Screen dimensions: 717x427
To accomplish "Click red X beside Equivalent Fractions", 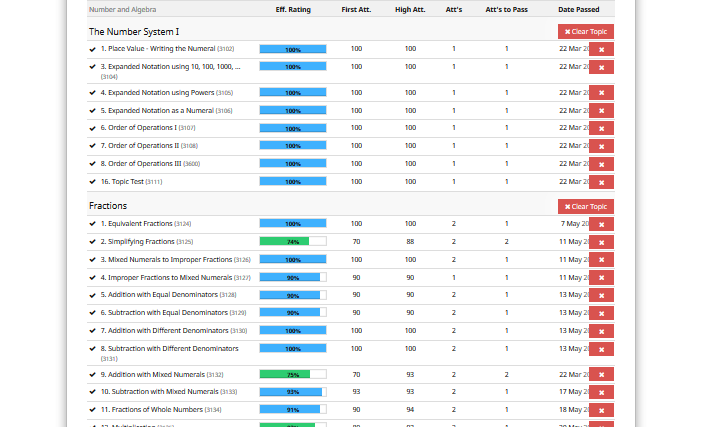I will pos(601,224).
